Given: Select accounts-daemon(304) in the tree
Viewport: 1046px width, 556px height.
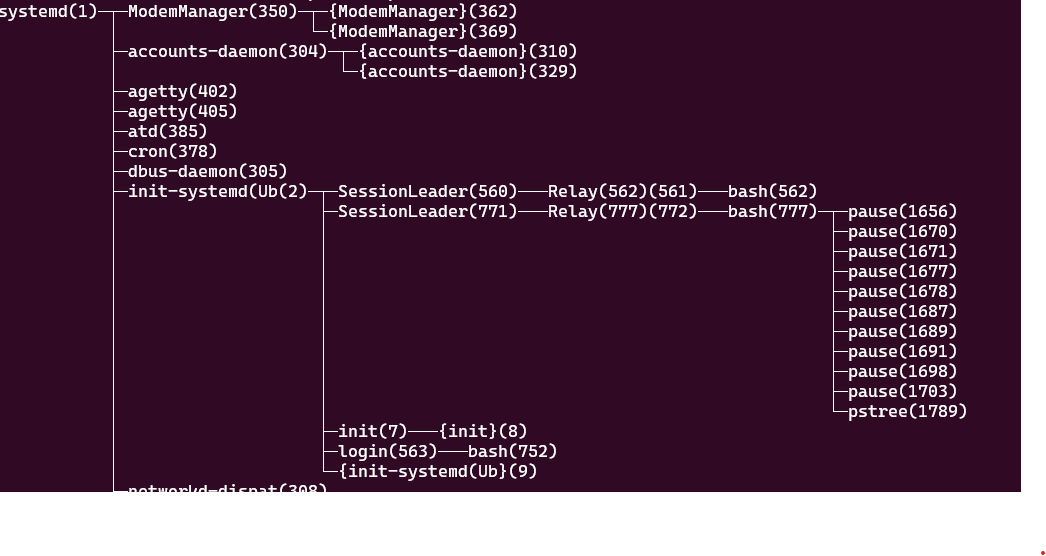Looking at the screenshot, I should point(227,51).
